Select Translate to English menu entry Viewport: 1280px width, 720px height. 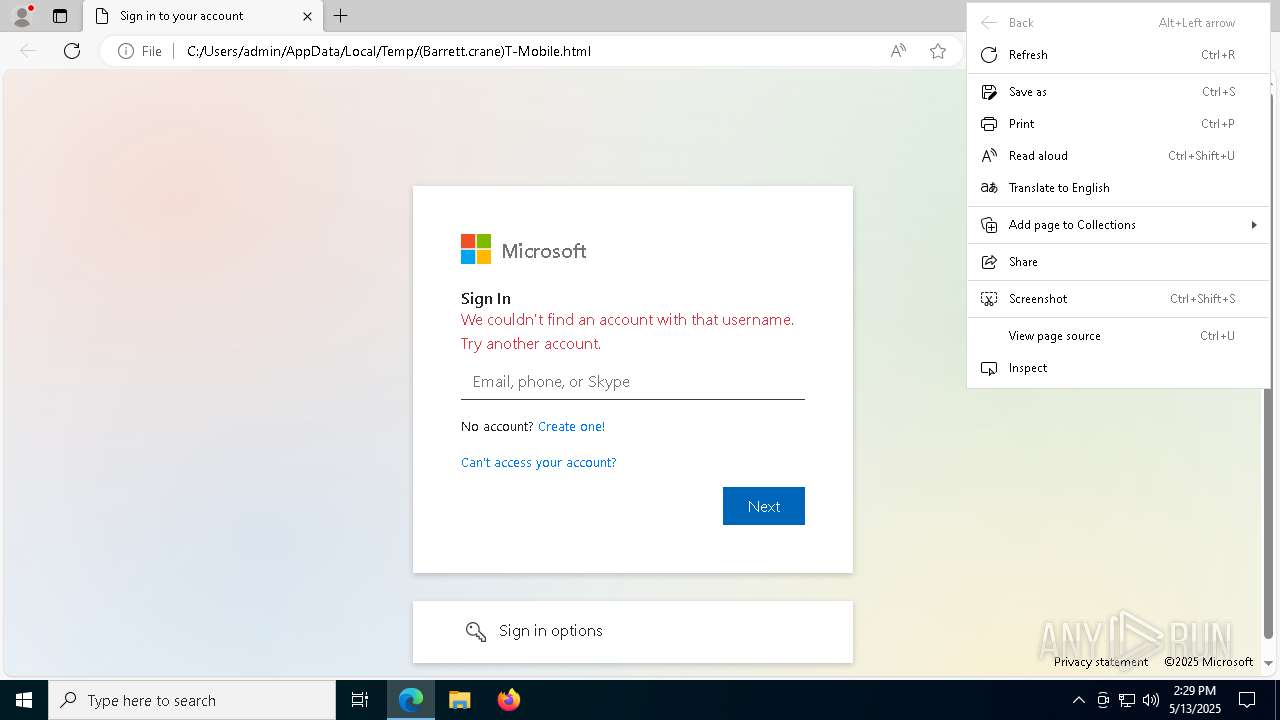[1118, 188]
